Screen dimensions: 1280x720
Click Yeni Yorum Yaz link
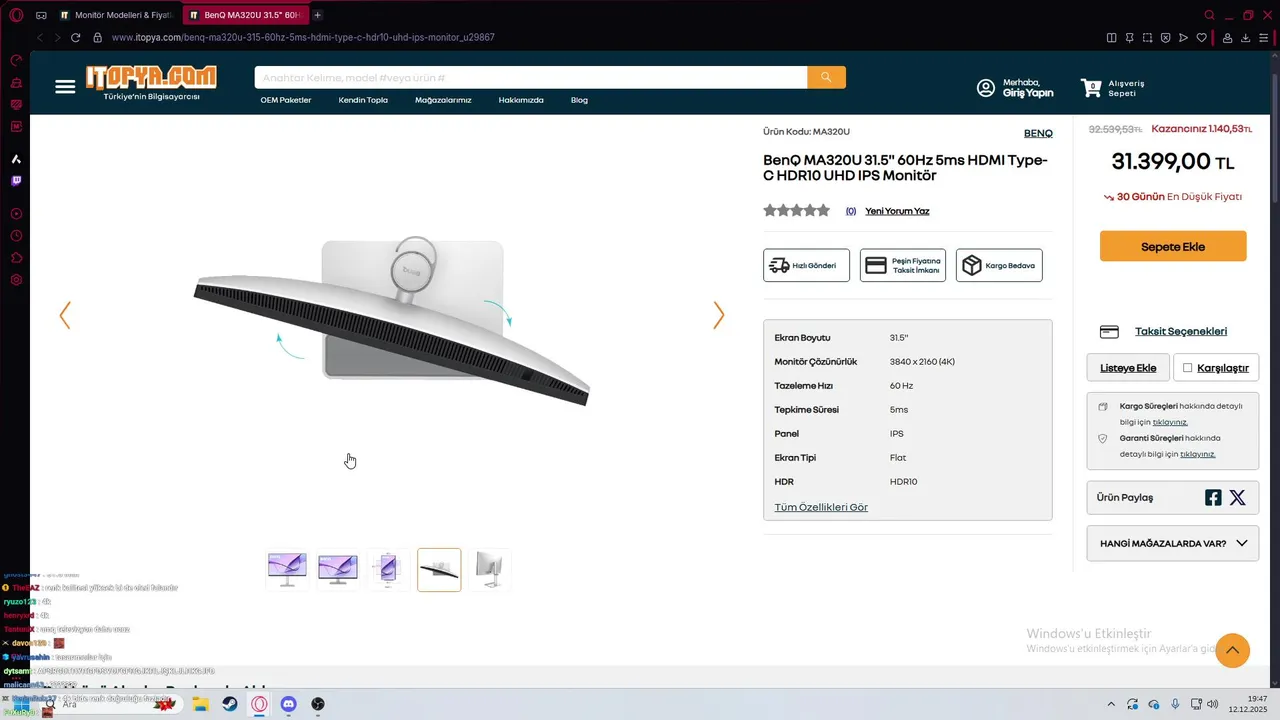[x=897, y=211]
